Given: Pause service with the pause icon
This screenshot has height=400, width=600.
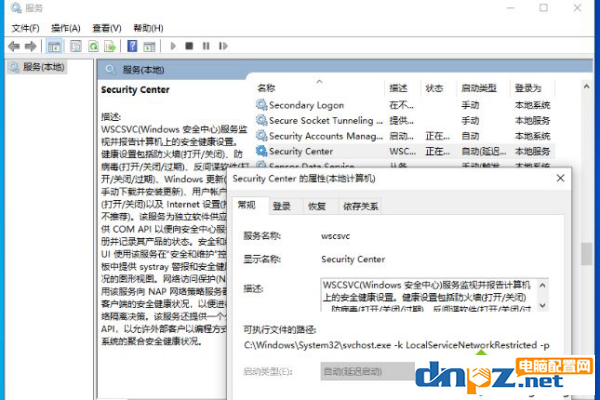Looking at the screenshot, I should tap(206, 46).
